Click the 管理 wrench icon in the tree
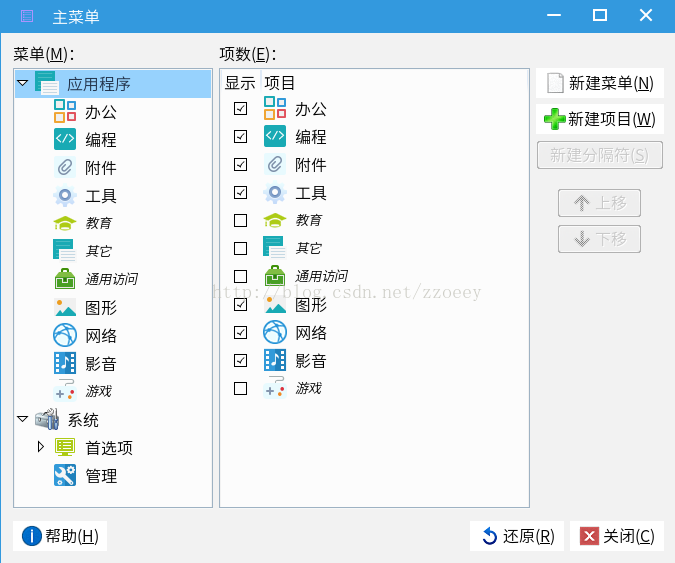Screen dimensions: 675x563 click(x=65, y=475)
